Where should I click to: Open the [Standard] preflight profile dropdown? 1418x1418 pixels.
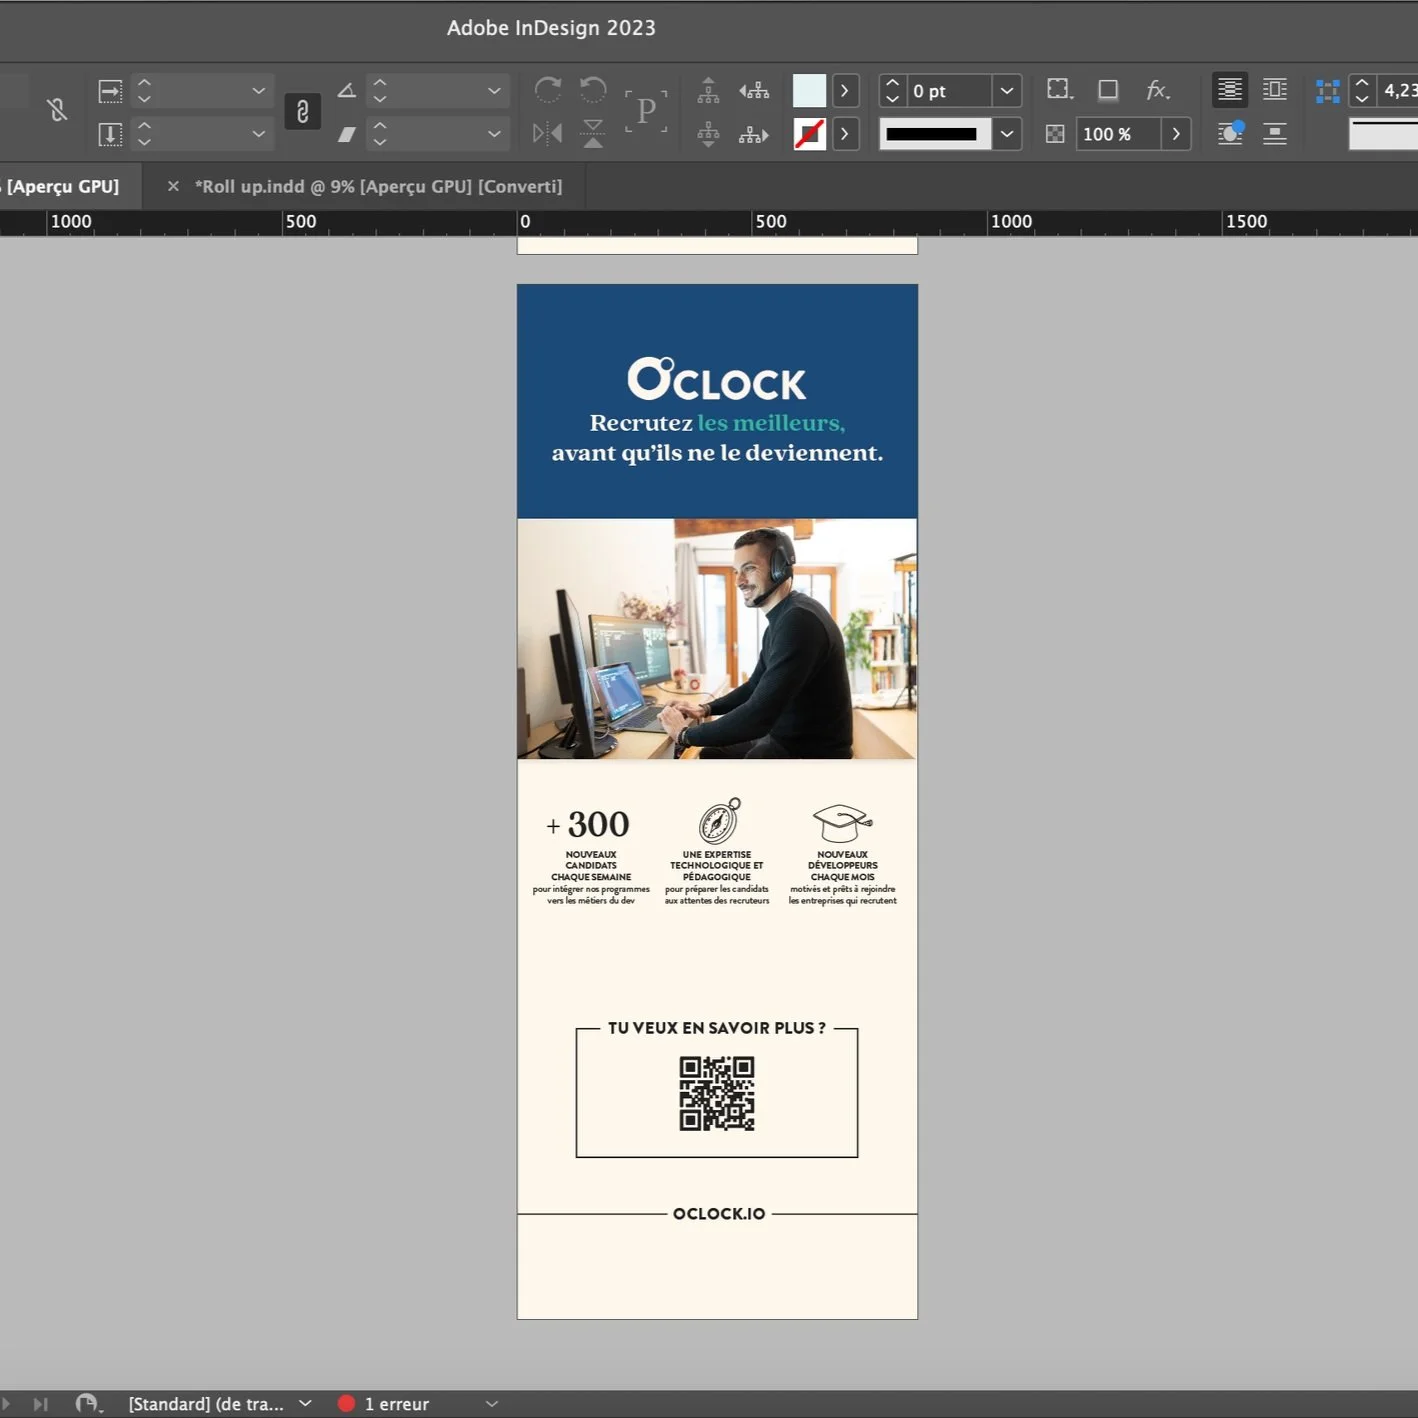point(305,1404)
